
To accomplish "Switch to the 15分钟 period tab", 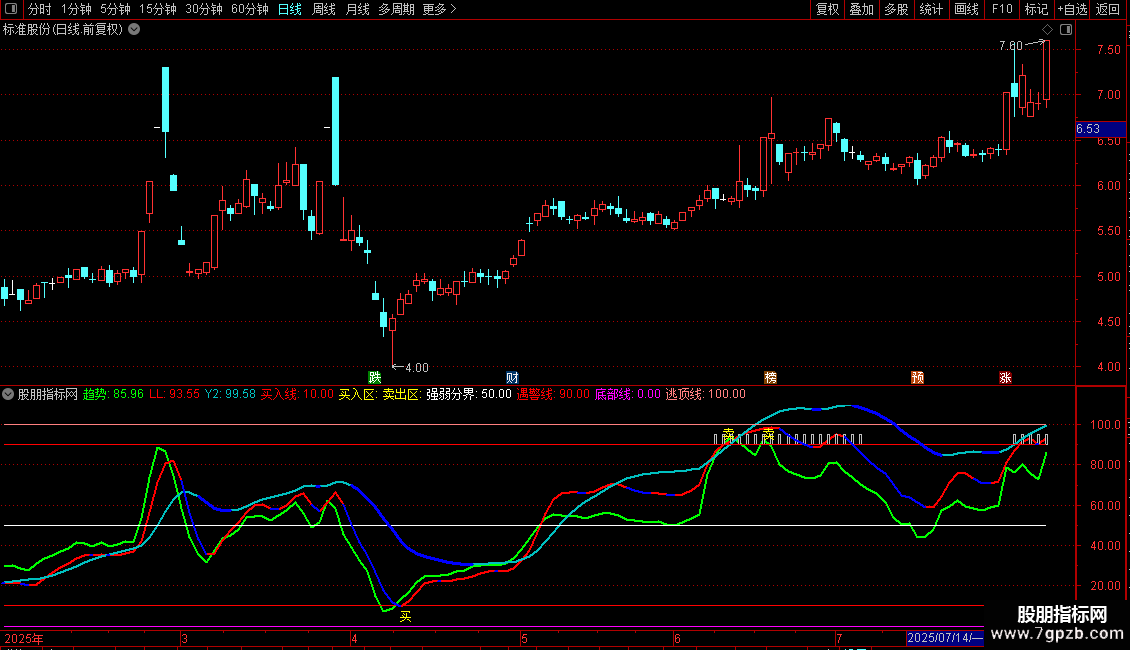I will pos(158,9).
